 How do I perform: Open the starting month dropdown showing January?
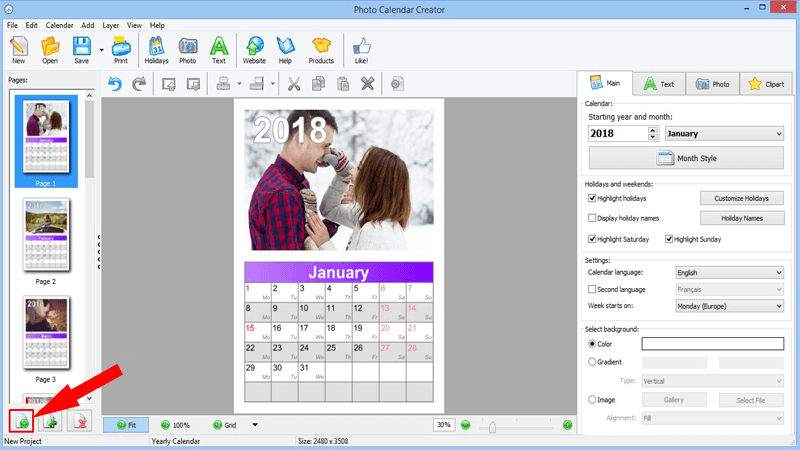[x=724, y=134]
